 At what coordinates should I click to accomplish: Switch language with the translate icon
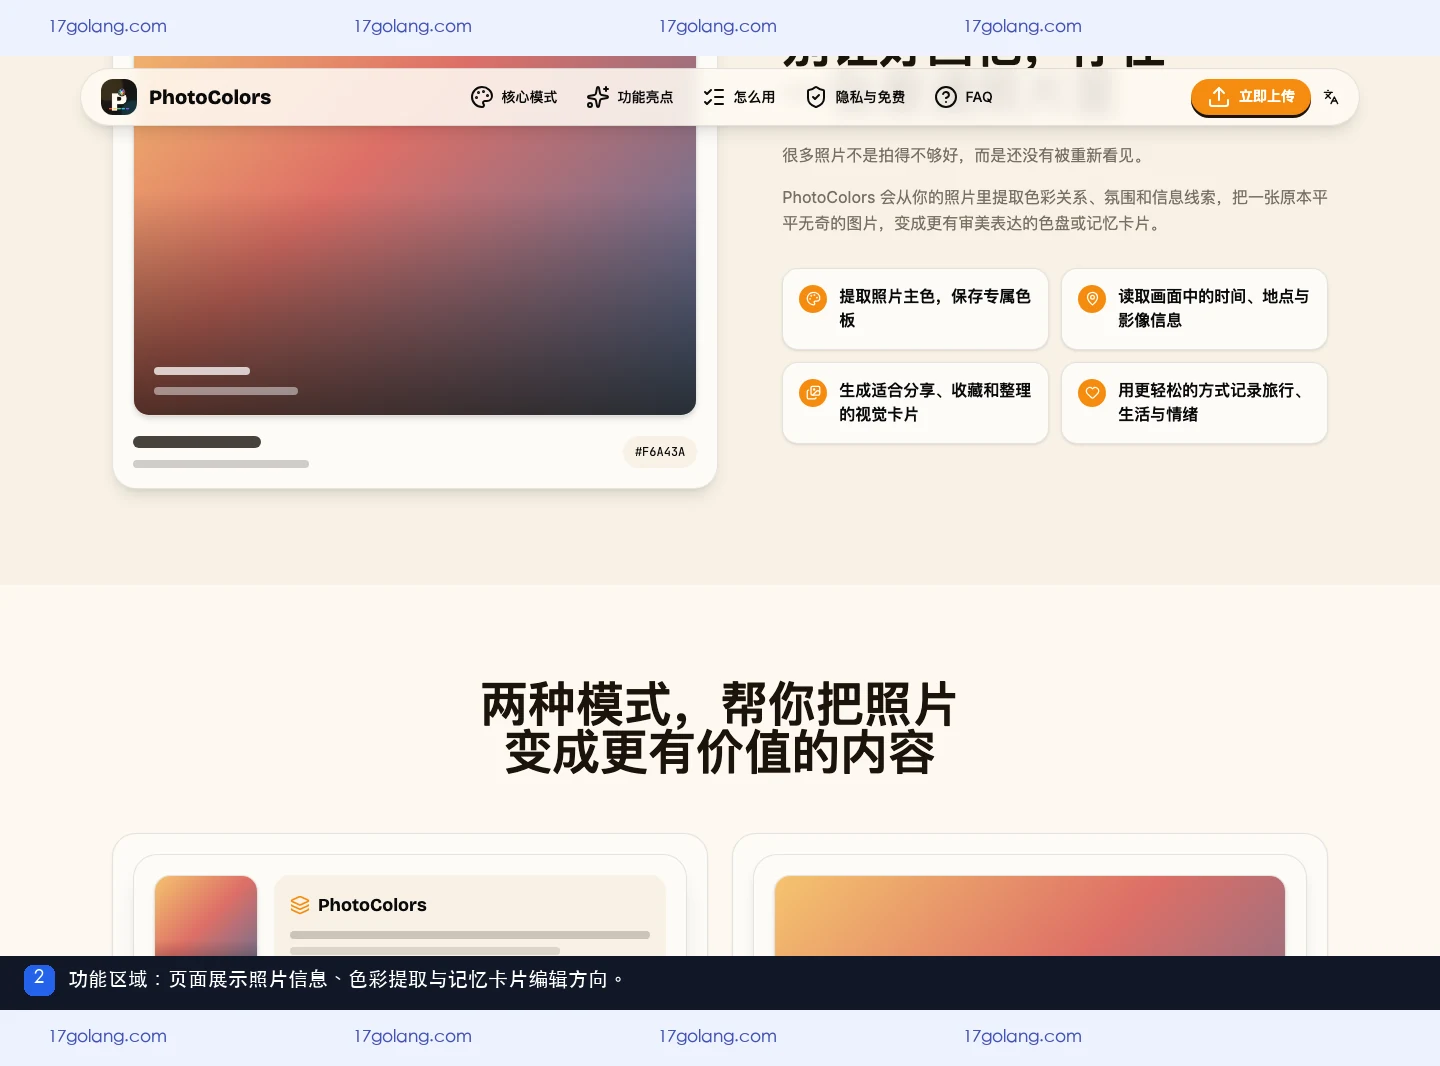pos(1331,97)
